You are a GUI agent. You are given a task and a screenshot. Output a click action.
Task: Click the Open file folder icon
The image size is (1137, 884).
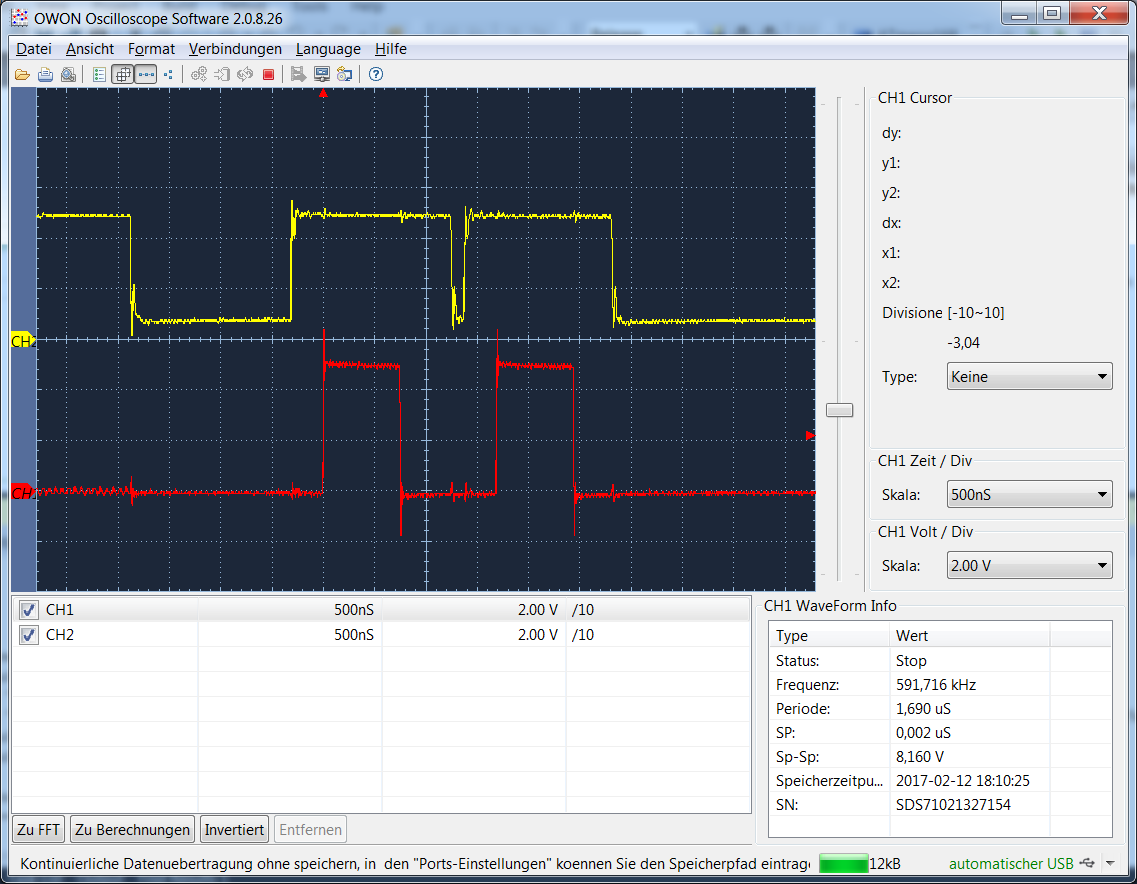pos(22,75)
